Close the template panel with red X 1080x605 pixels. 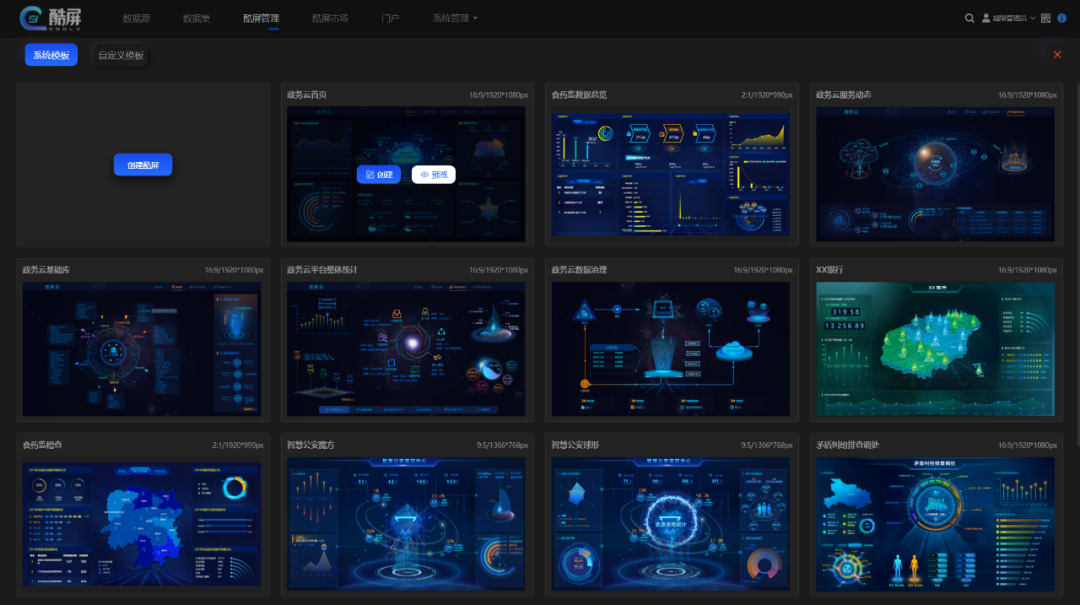point(1057,54)
